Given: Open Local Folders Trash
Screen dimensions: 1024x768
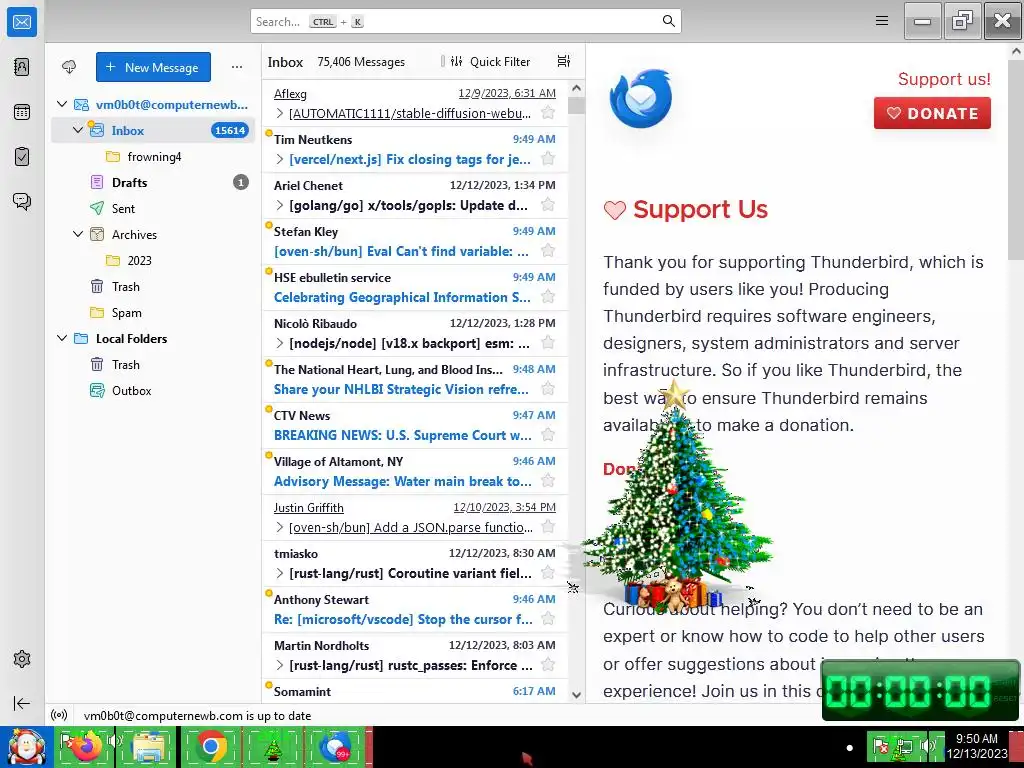Looking at the screenshot, I should pyautogui.click(x=153, y=364).
